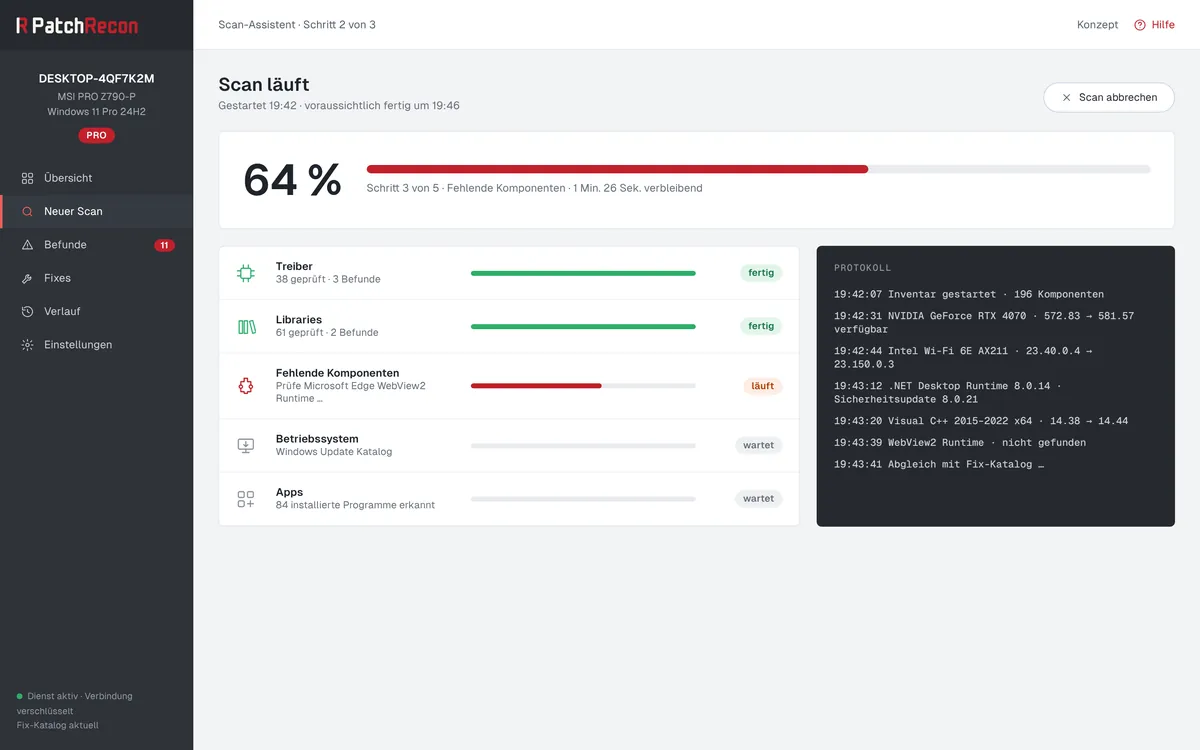This screenshot has height=750, width=1200.
Task: Open Einstellungen in the sidebar
Action: (96, 345)
